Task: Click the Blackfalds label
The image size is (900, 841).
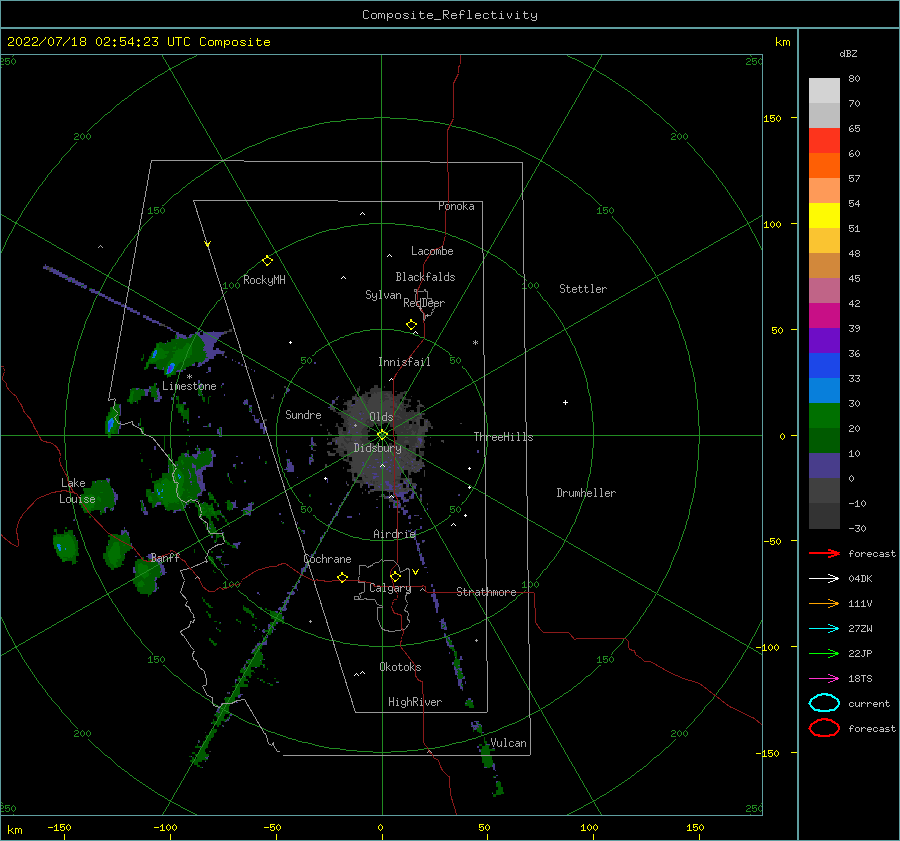Action: click(x=425, y=277)
